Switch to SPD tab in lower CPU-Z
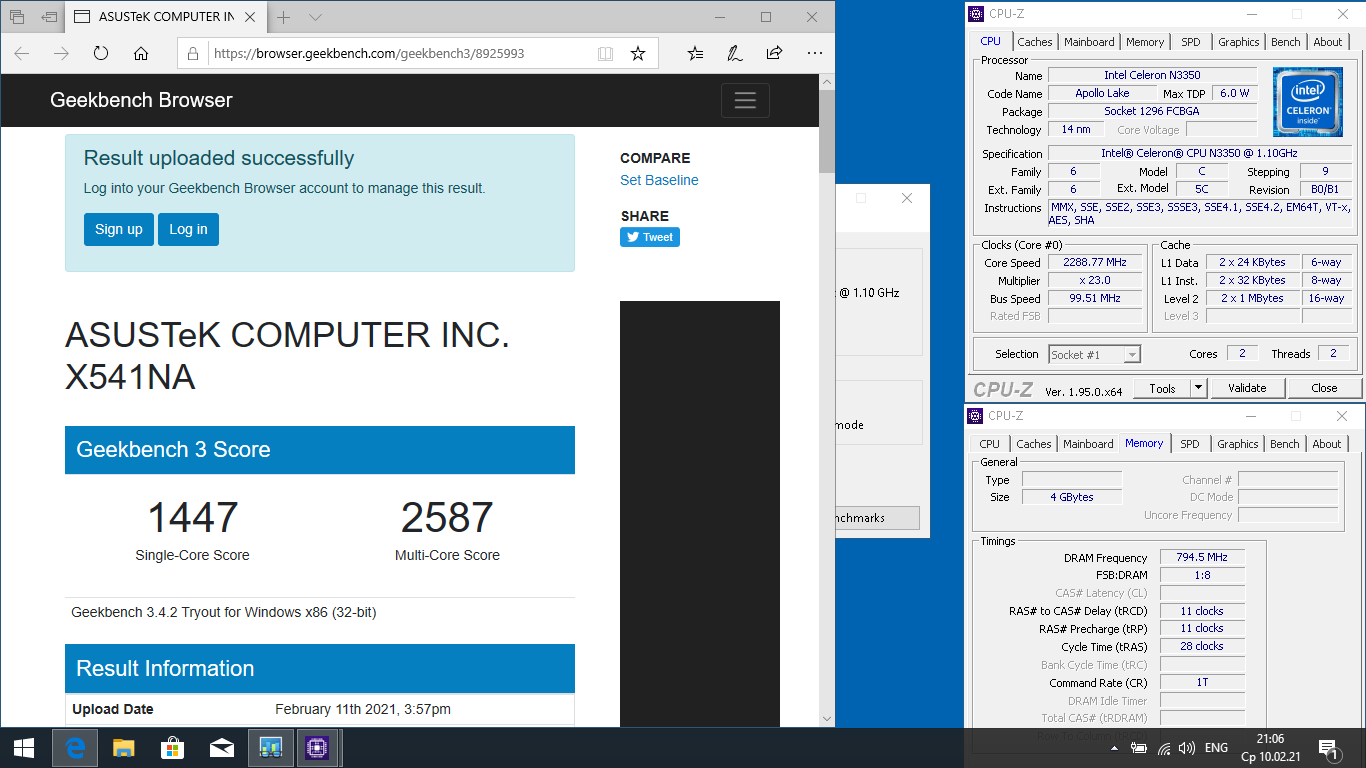 1189,444
